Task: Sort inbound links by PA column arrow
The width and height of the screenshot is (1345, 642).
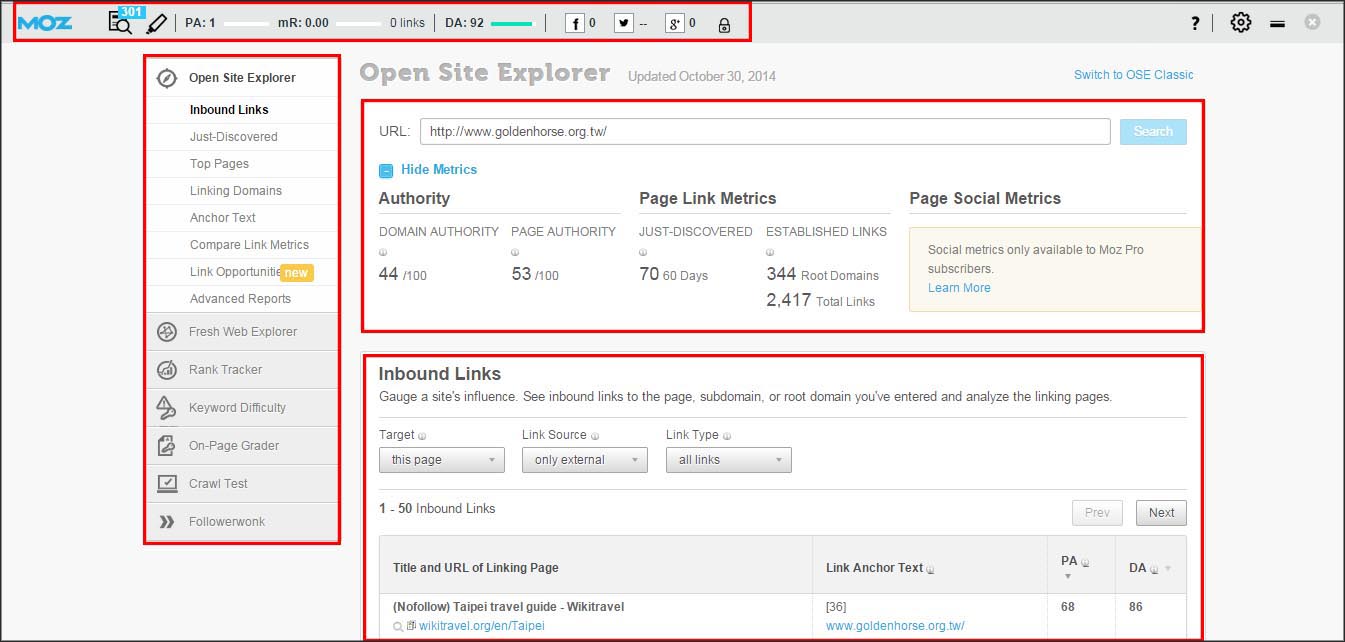Action: [x=1068, y=576]
